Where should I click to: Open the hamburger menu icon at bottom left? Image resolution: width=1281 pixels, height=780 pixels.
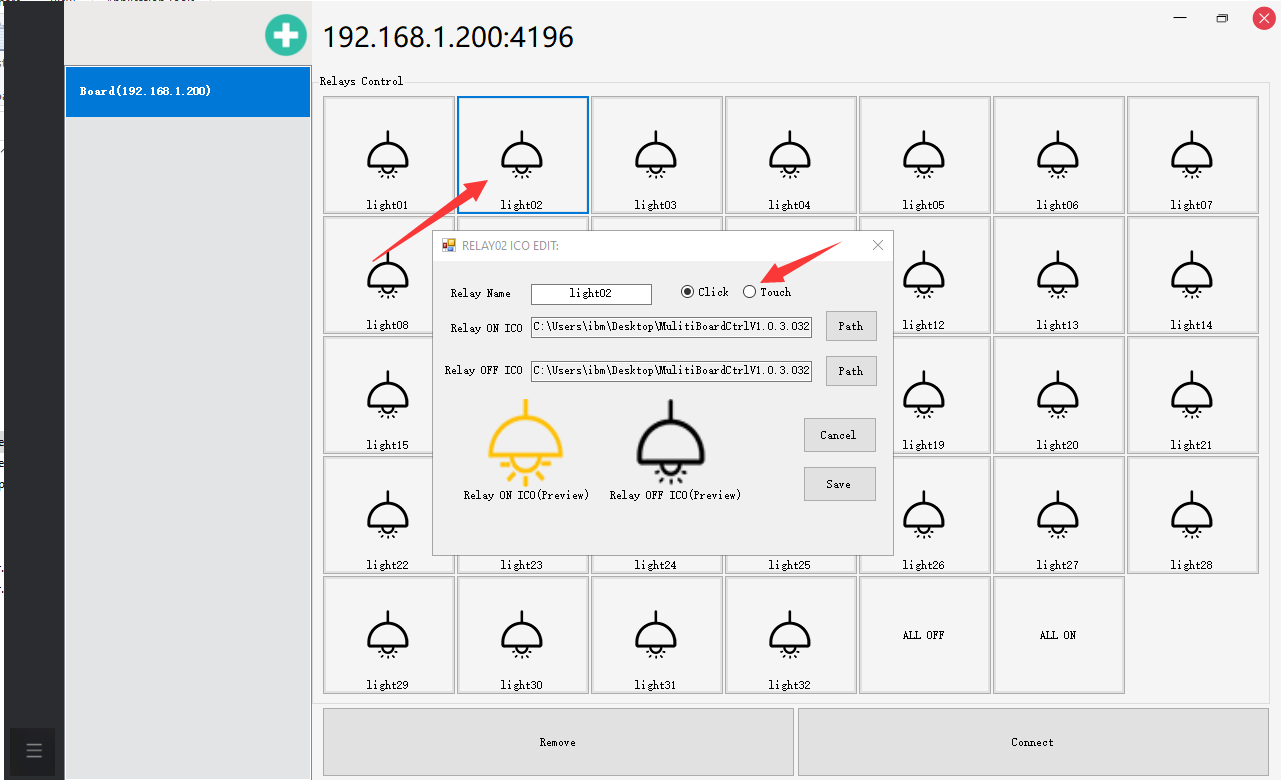pyautogui.click(x=34, y=751)
